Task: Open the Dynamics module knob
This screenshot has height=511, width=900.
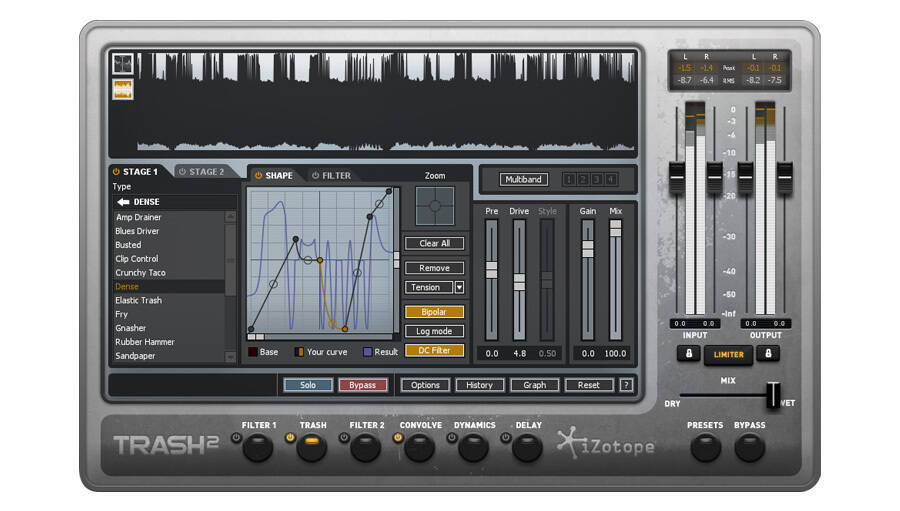Action: pyautogui.click(x=474, y=448)
